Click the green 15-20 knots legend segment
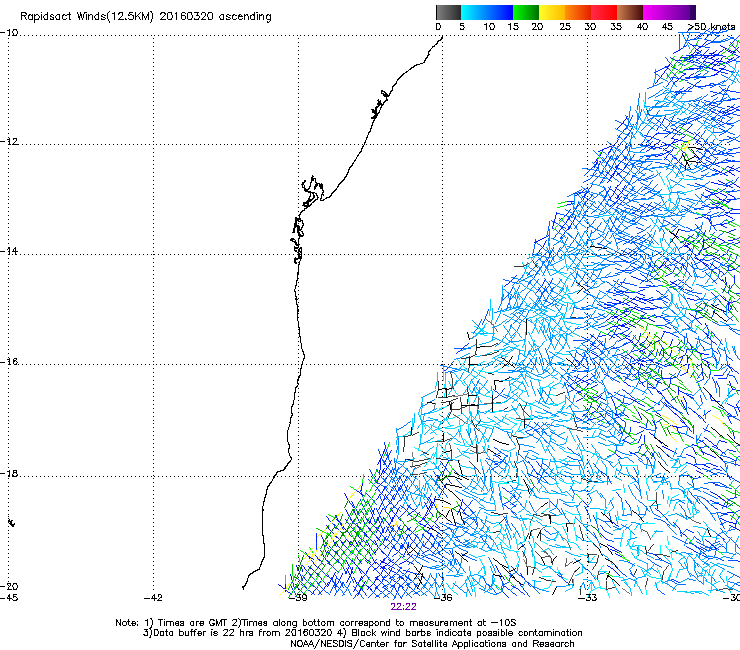 coord(526,12)
